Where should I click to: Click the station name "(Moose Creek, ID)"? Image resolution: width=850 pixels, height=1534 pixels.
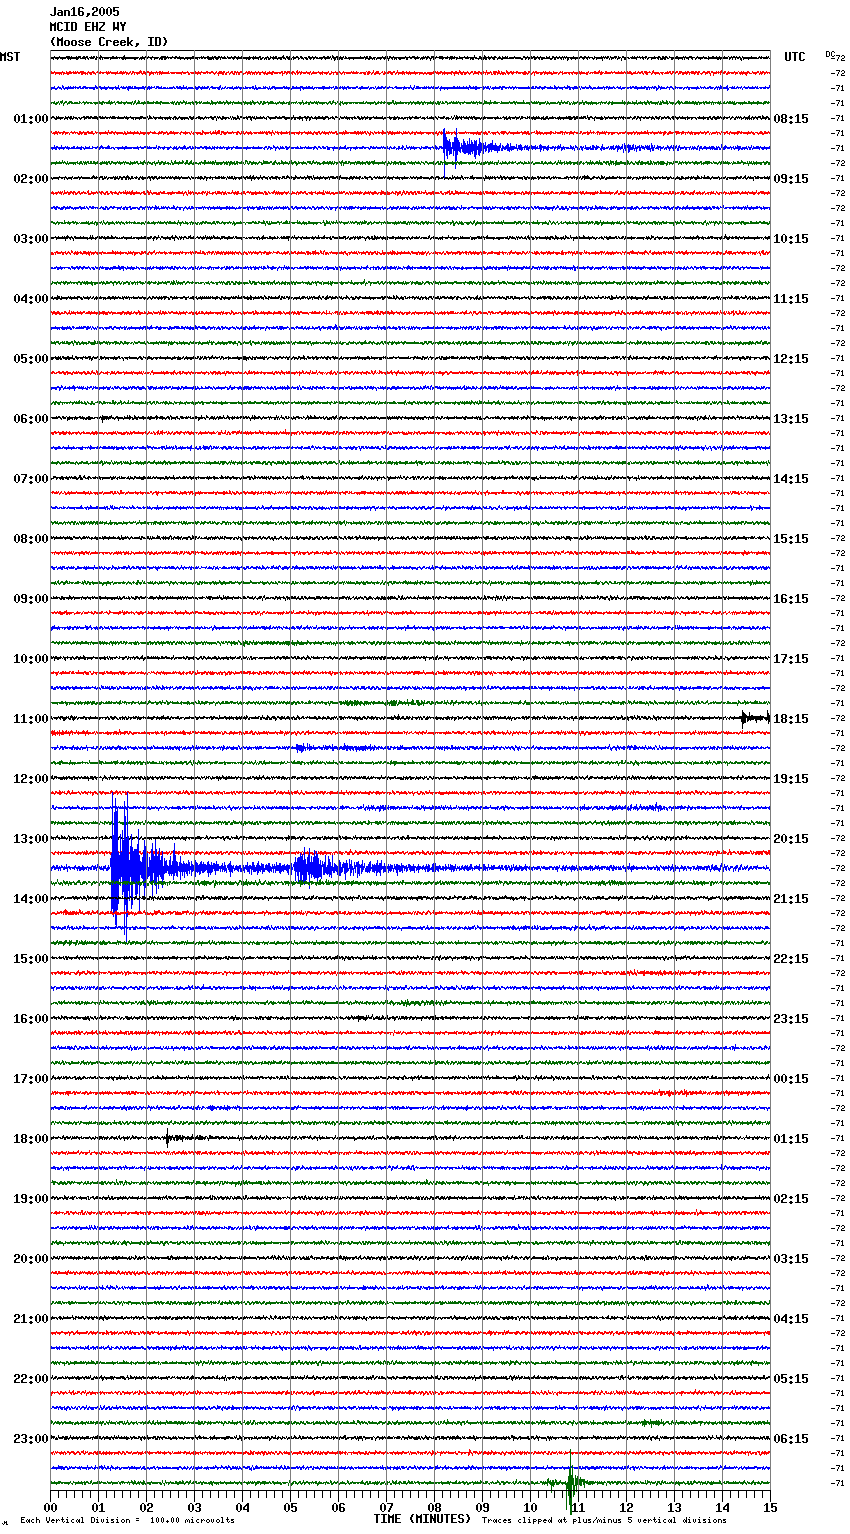click(109, 42)
